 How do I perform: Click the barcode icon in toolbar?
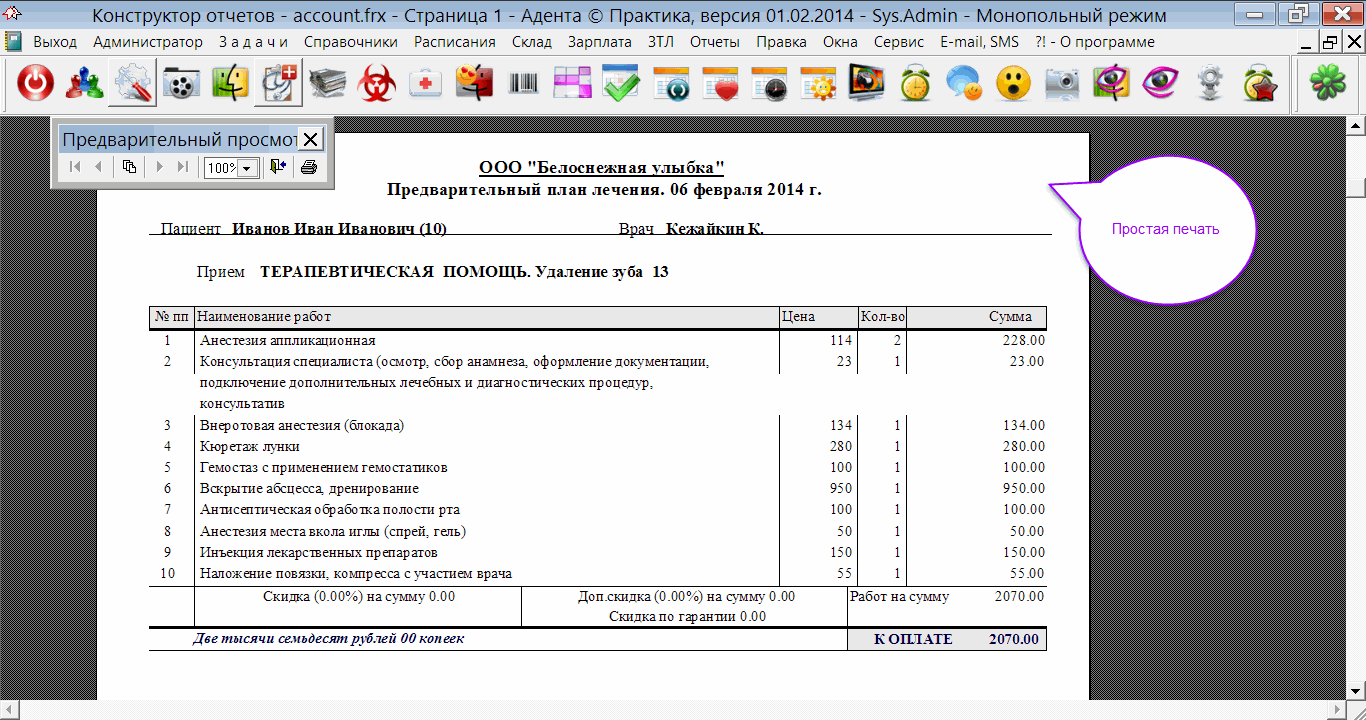[x=523, y=85]
